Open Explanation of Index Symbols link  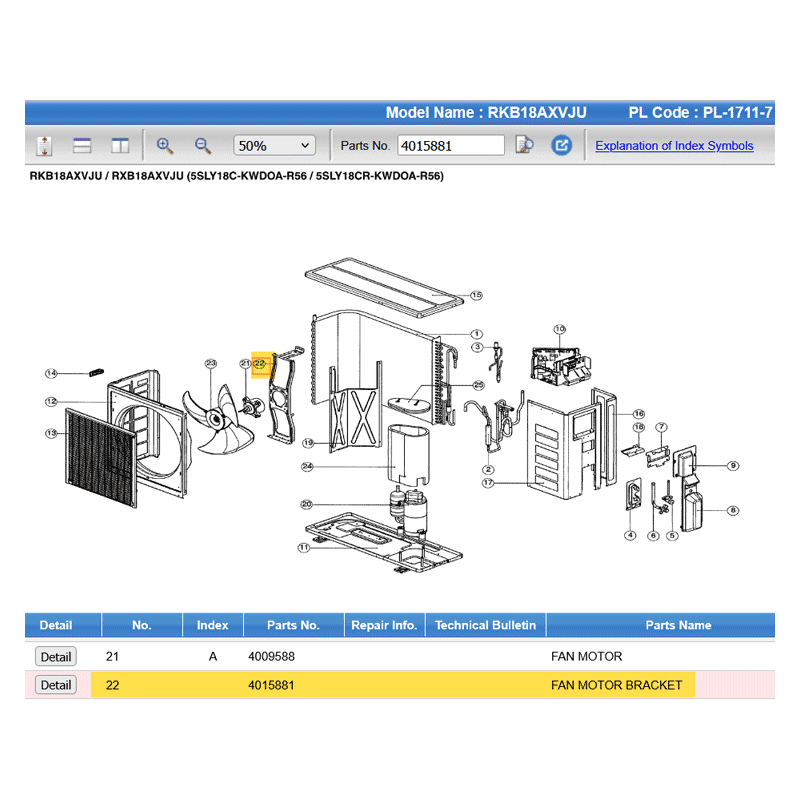pyautogui.click(x=674, y=146)
